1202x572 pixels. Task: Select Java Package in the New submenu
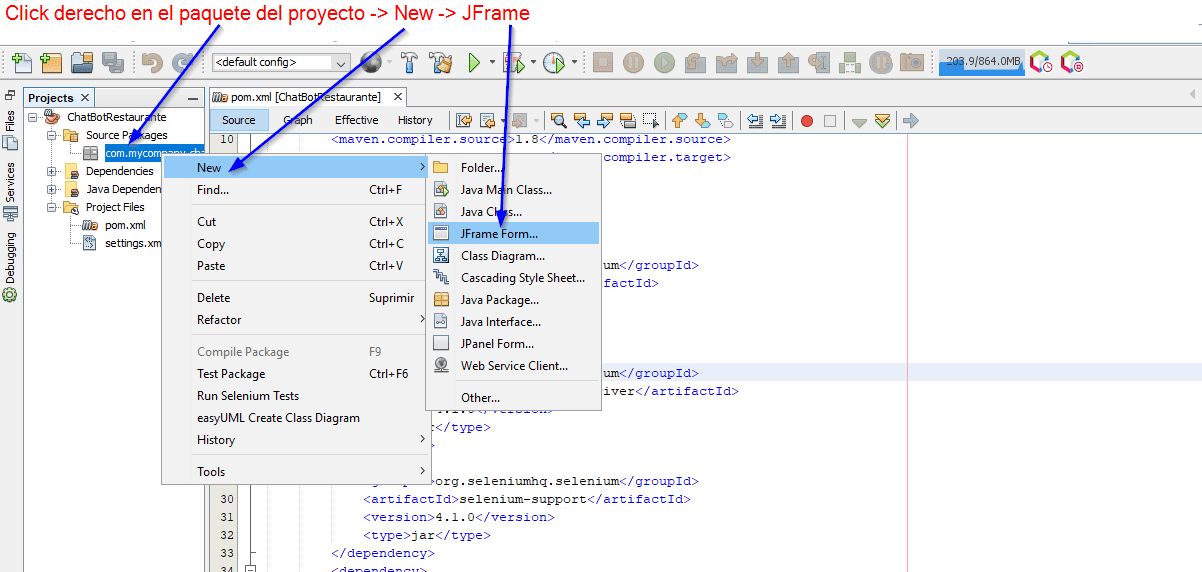(513, 299)
